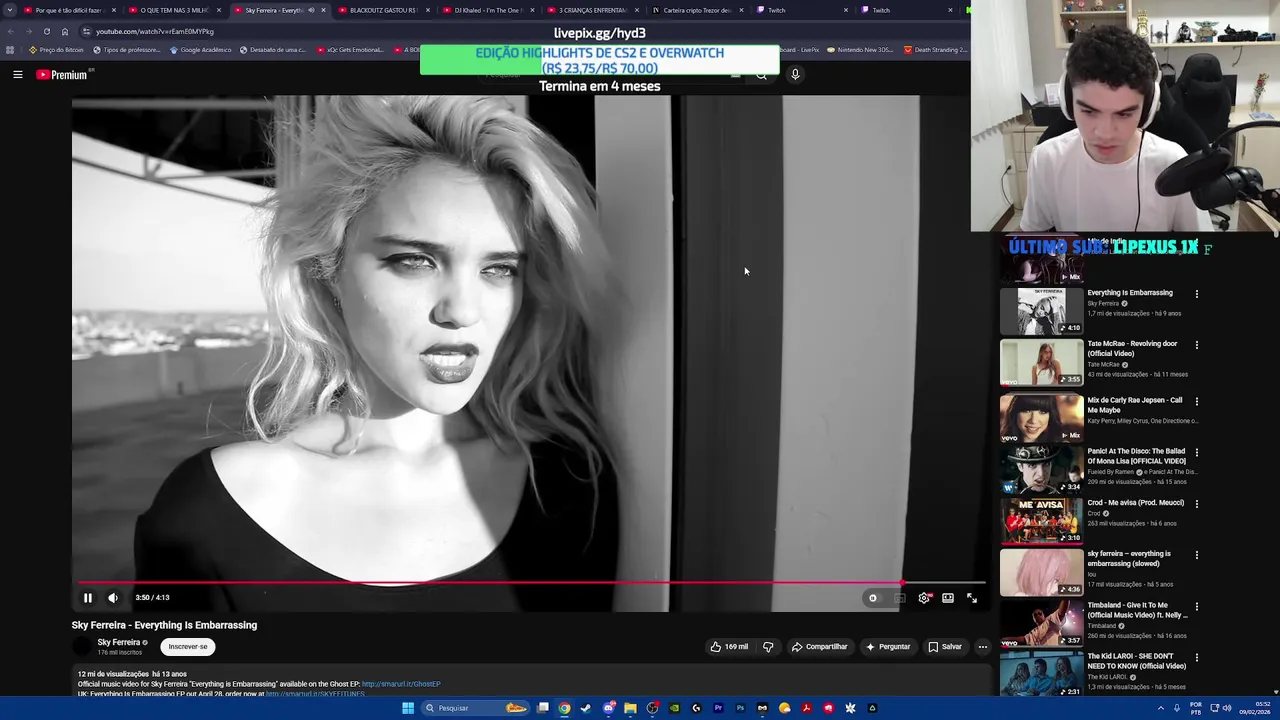Image resolution: width=1280 pixels, height=720 pixels.
Task: Open options for Carly Rae Jepsen mix
Action: pyautogui.click(x=1197, y=401)
